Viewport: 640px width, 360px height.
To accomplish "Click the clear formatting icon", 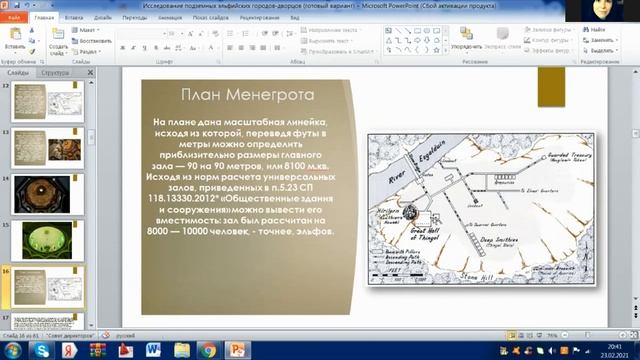I will click(216, 34).
